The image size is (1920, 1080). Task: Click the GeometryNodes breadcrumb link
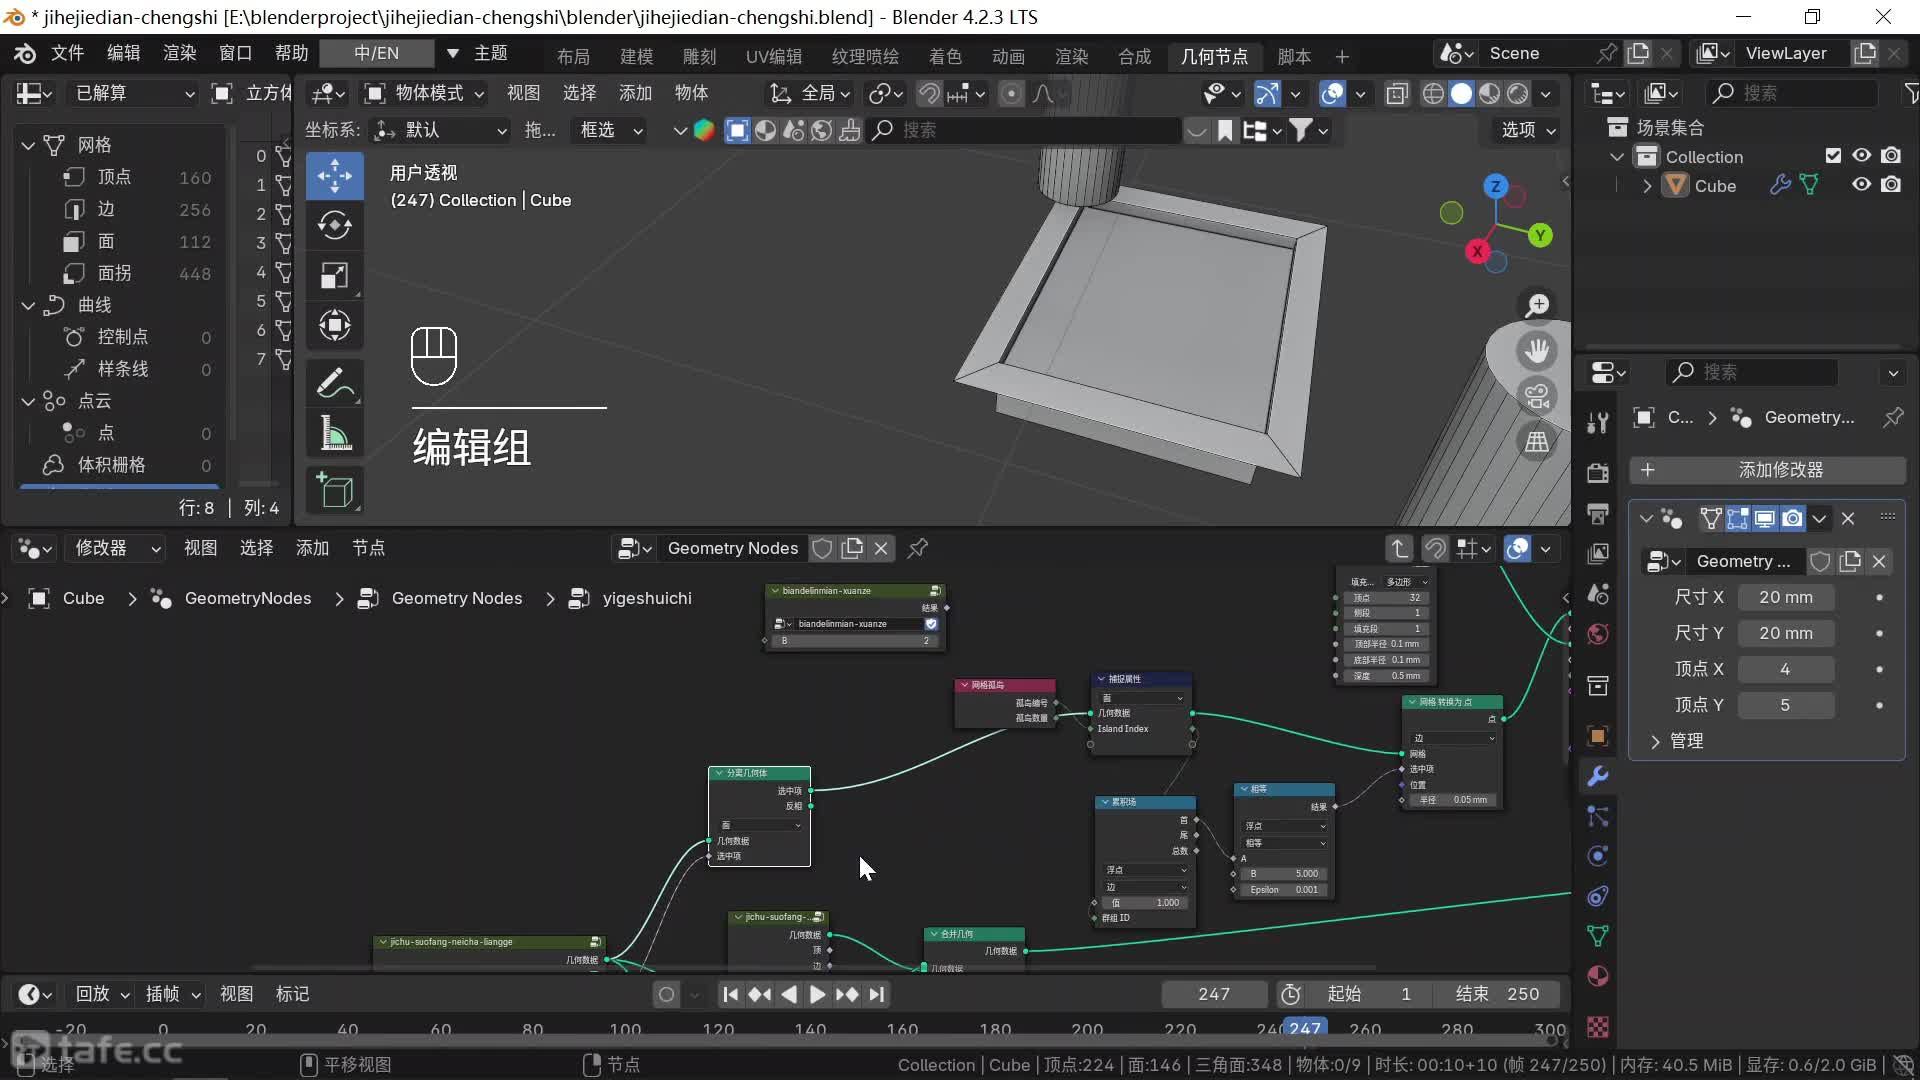247,598
